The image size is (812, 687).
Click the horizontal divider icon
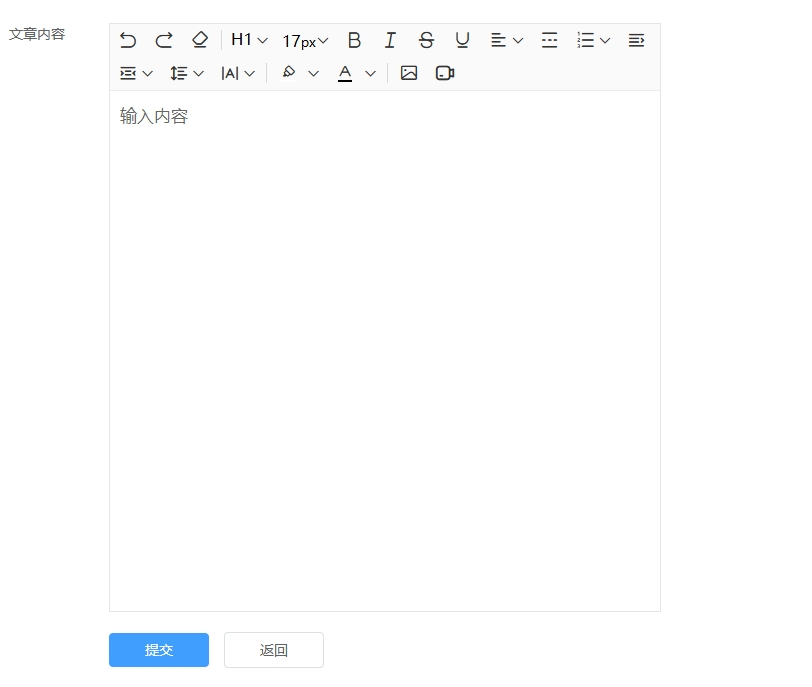549,40
